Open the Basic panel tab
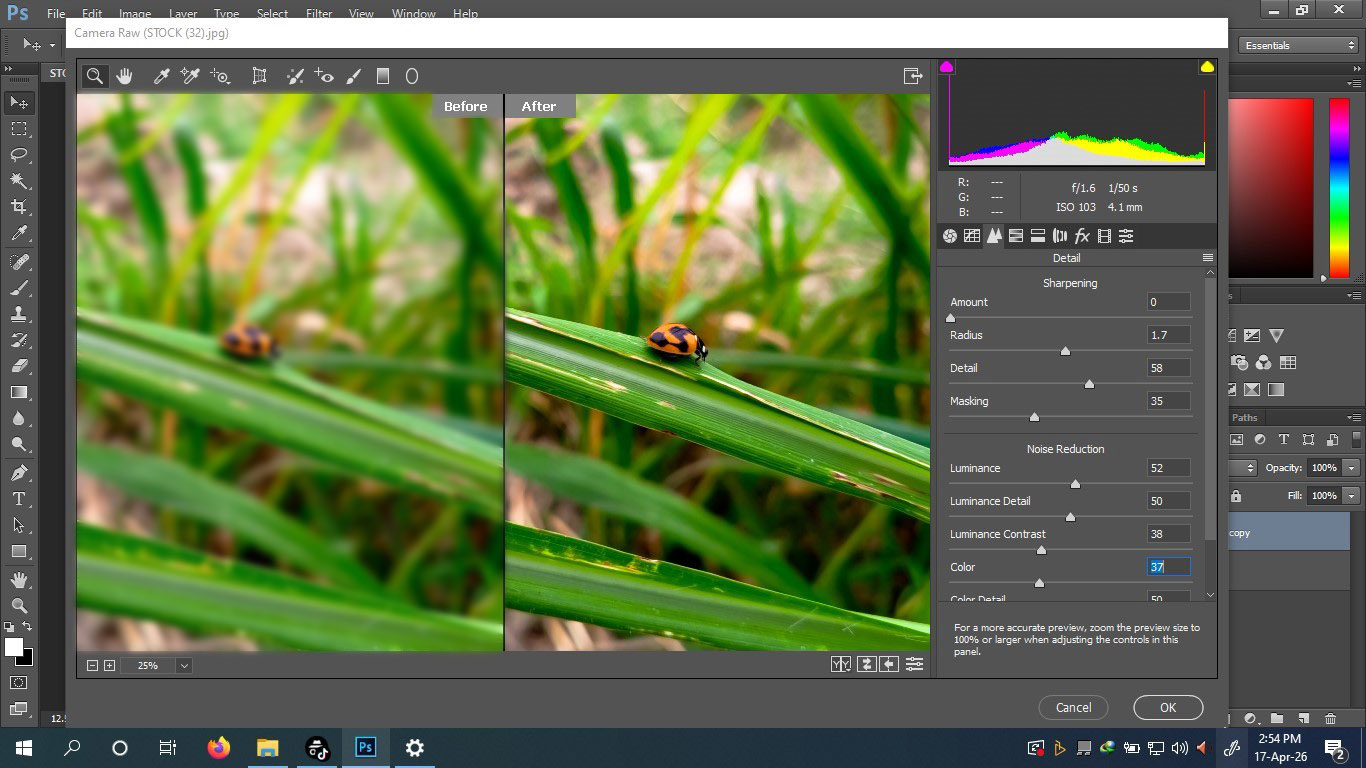1366x768 pixels. 950,236
